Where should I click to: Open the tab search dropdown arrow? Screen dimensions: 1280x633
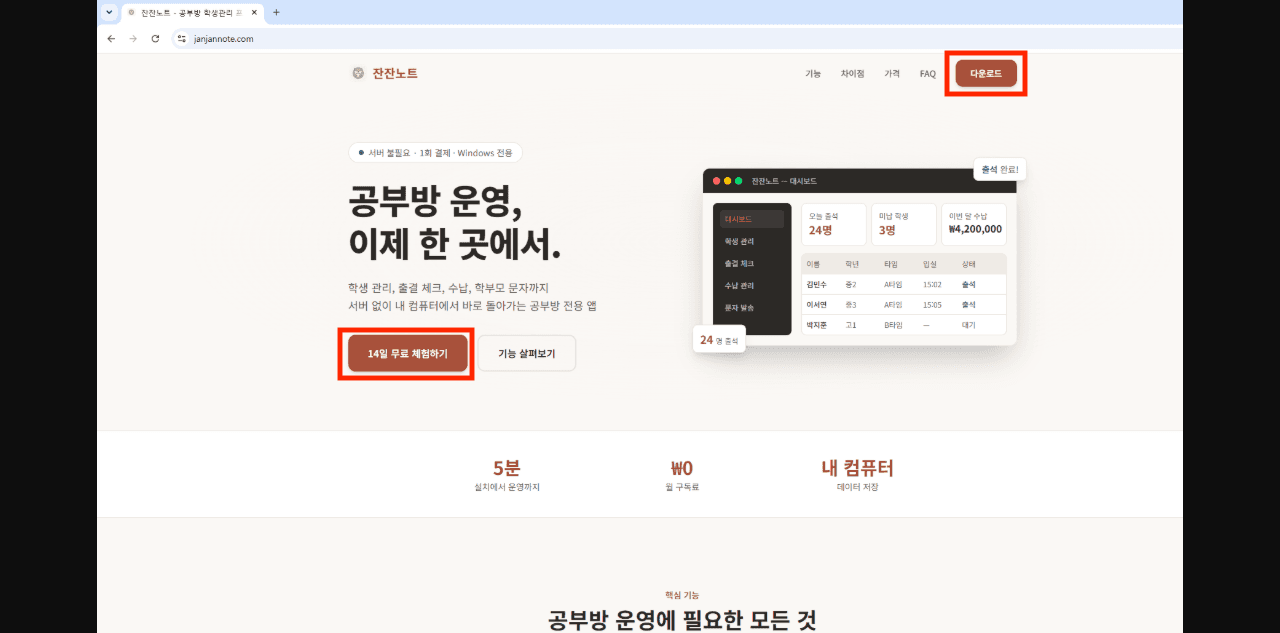point(108,12)
